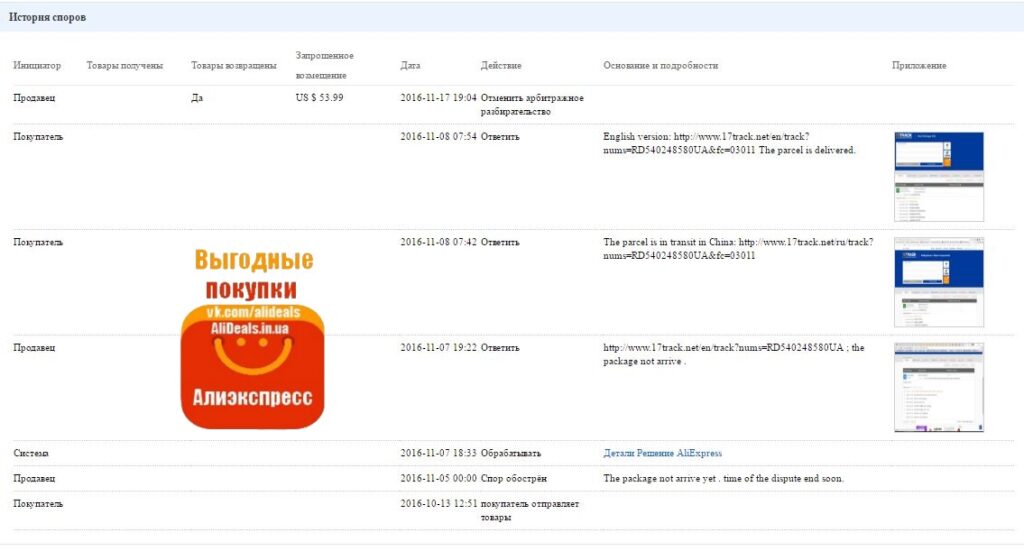This screenshot has width=1024, height=551.
Task: Click the 'Дата' column header
Action: coord(410,65)
